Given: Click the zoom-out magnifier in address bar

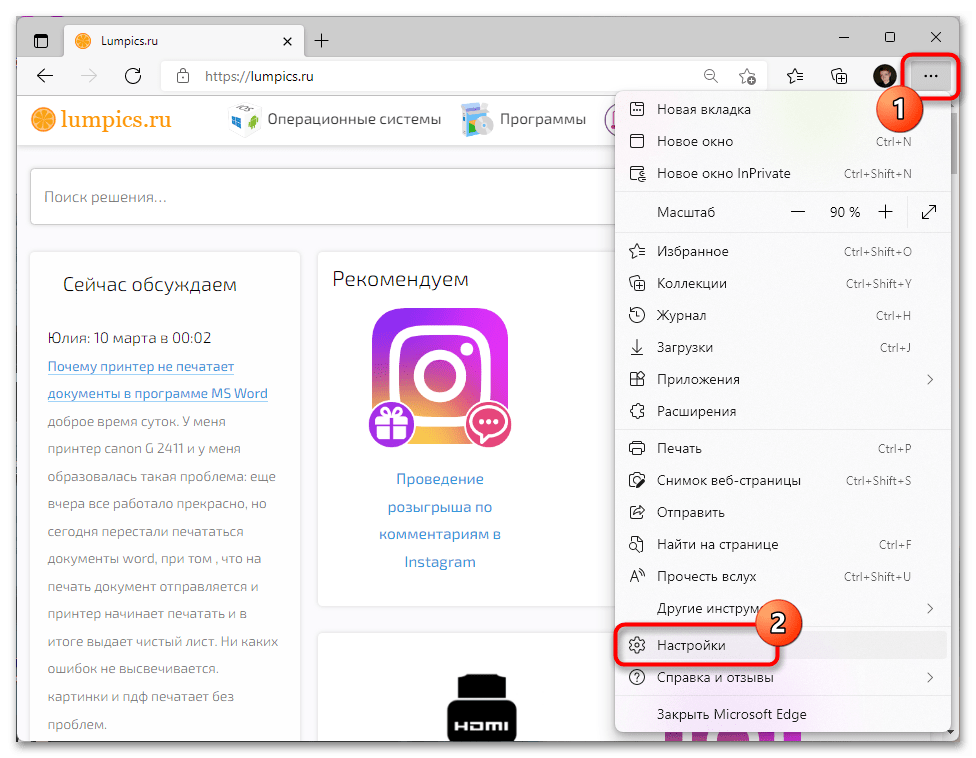Looking at the screenshot, I should [710, 76].
